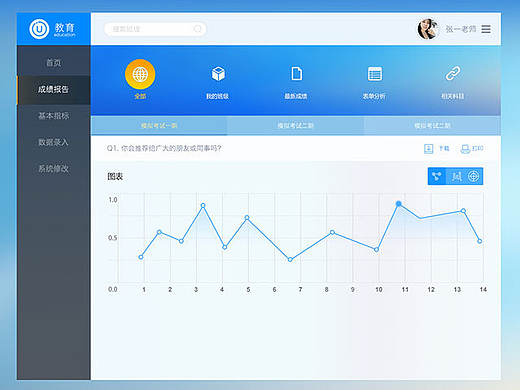Click the cube 我的班级 icon

point(218,74)
